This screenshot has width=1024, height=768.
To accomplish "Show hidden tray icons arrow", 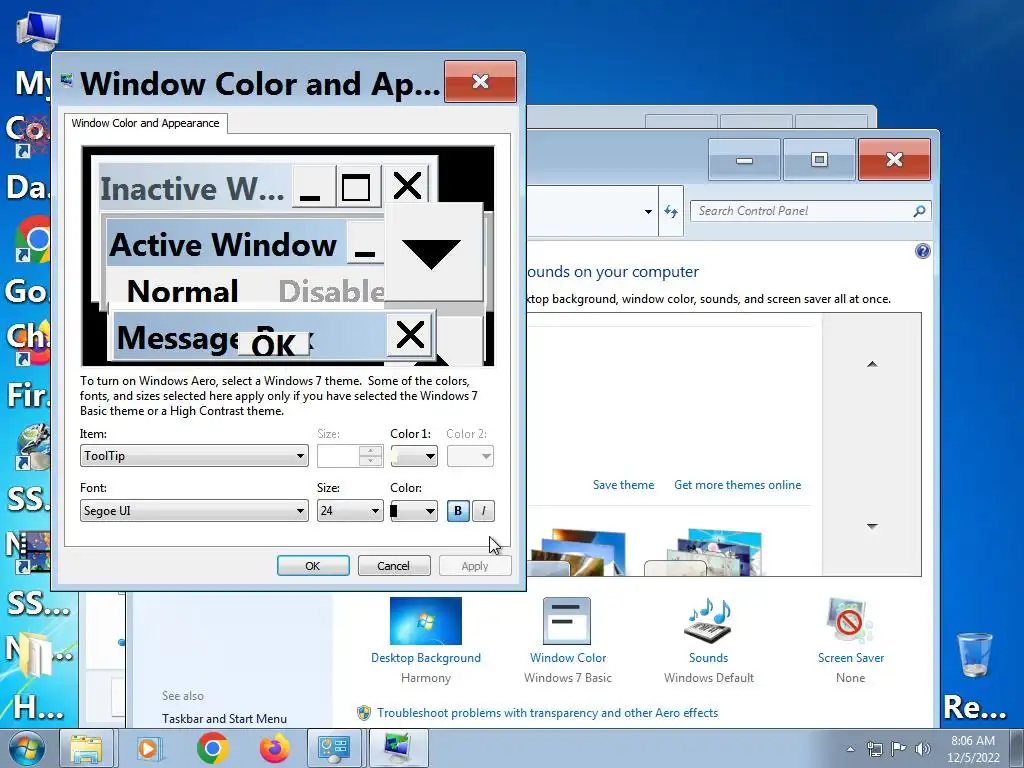I will point(850,749).
